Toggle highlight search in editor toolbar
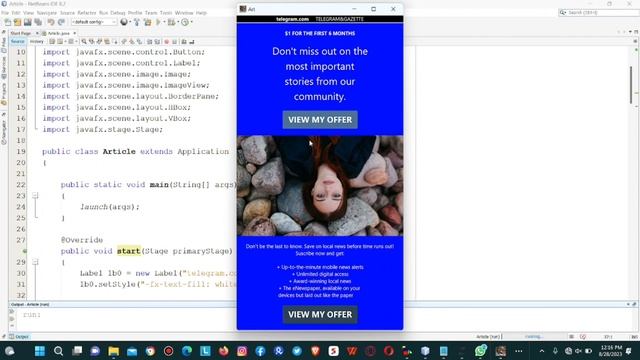The width and height of the screenshot is (640, 360). [107, 41]
